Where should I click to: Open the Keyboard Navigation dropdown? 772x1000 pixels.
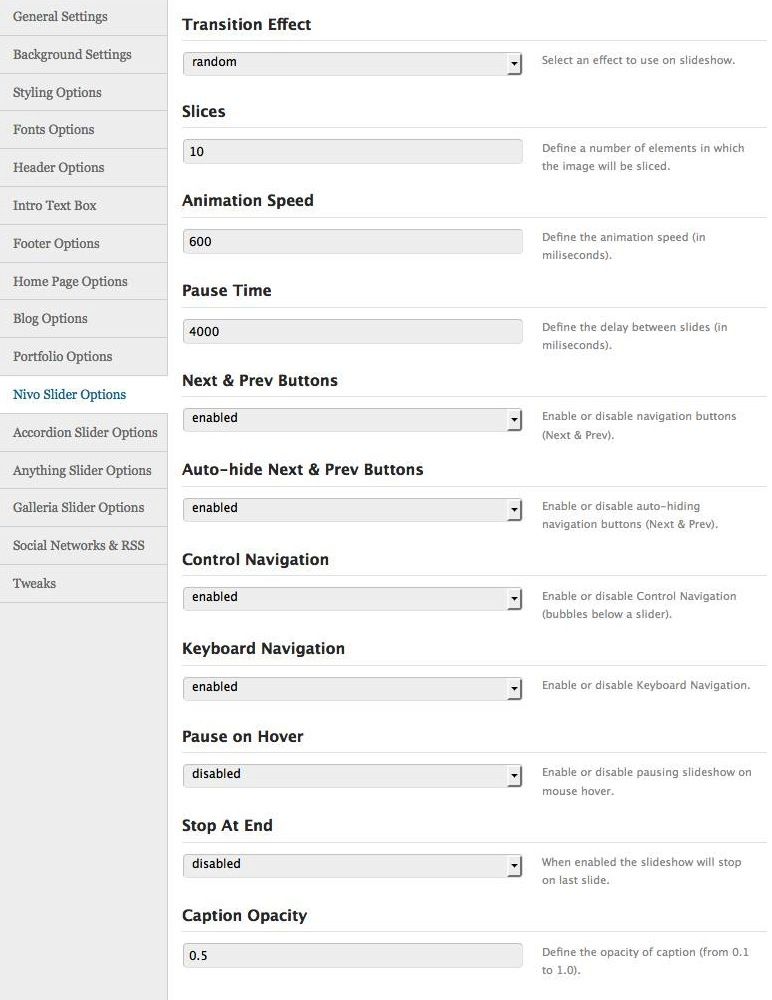tap(352, 688)
